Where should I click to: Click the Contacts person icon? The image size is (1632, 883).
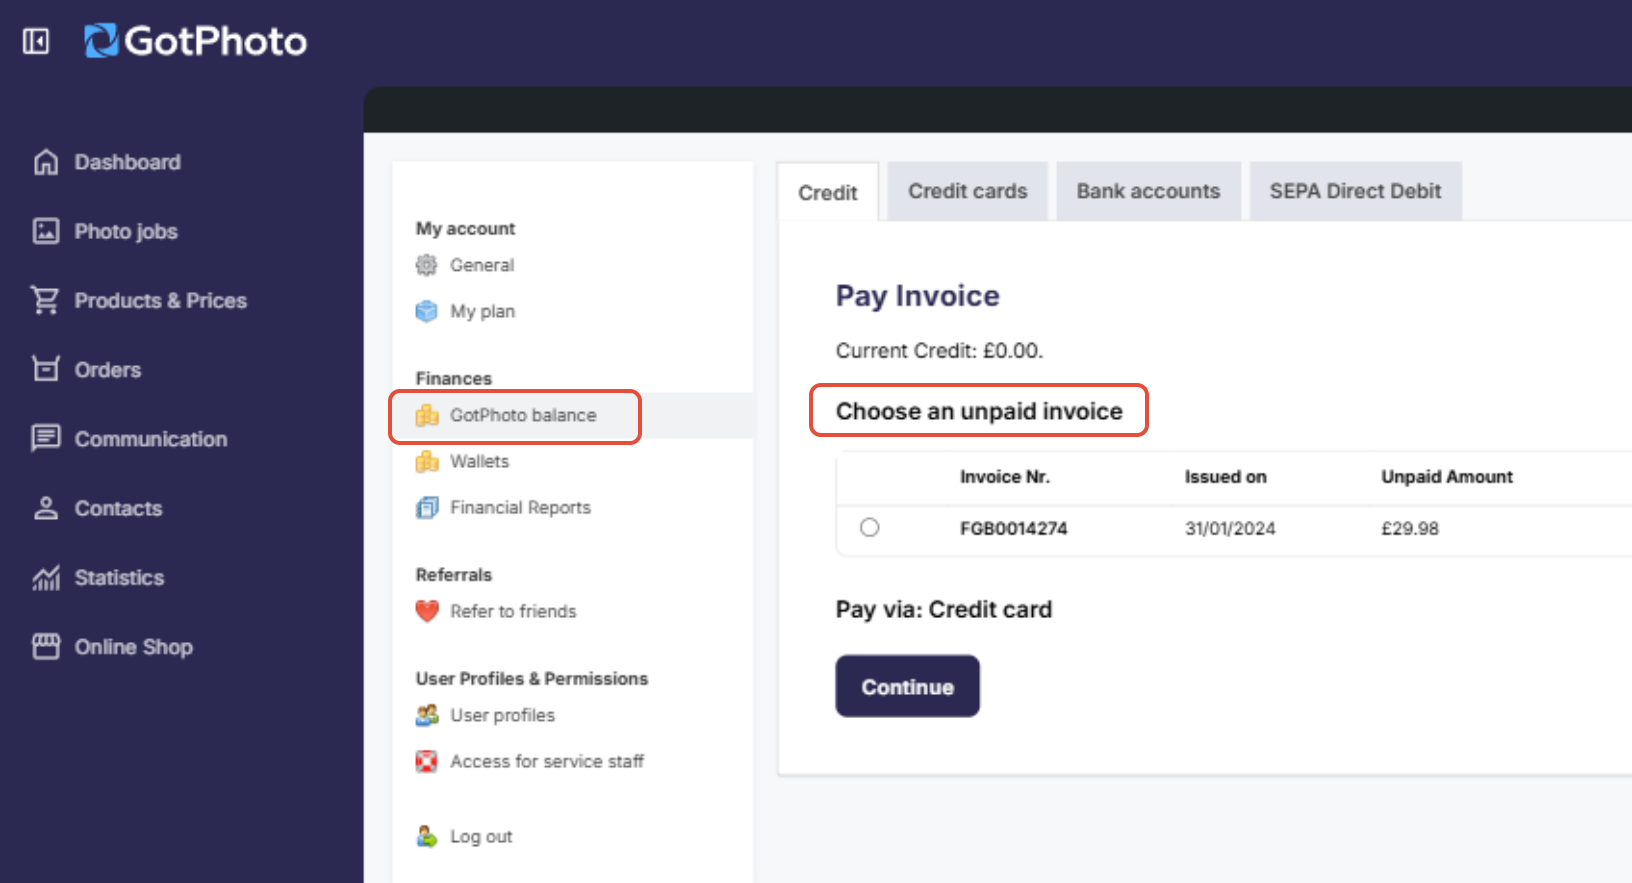(46, 508)
